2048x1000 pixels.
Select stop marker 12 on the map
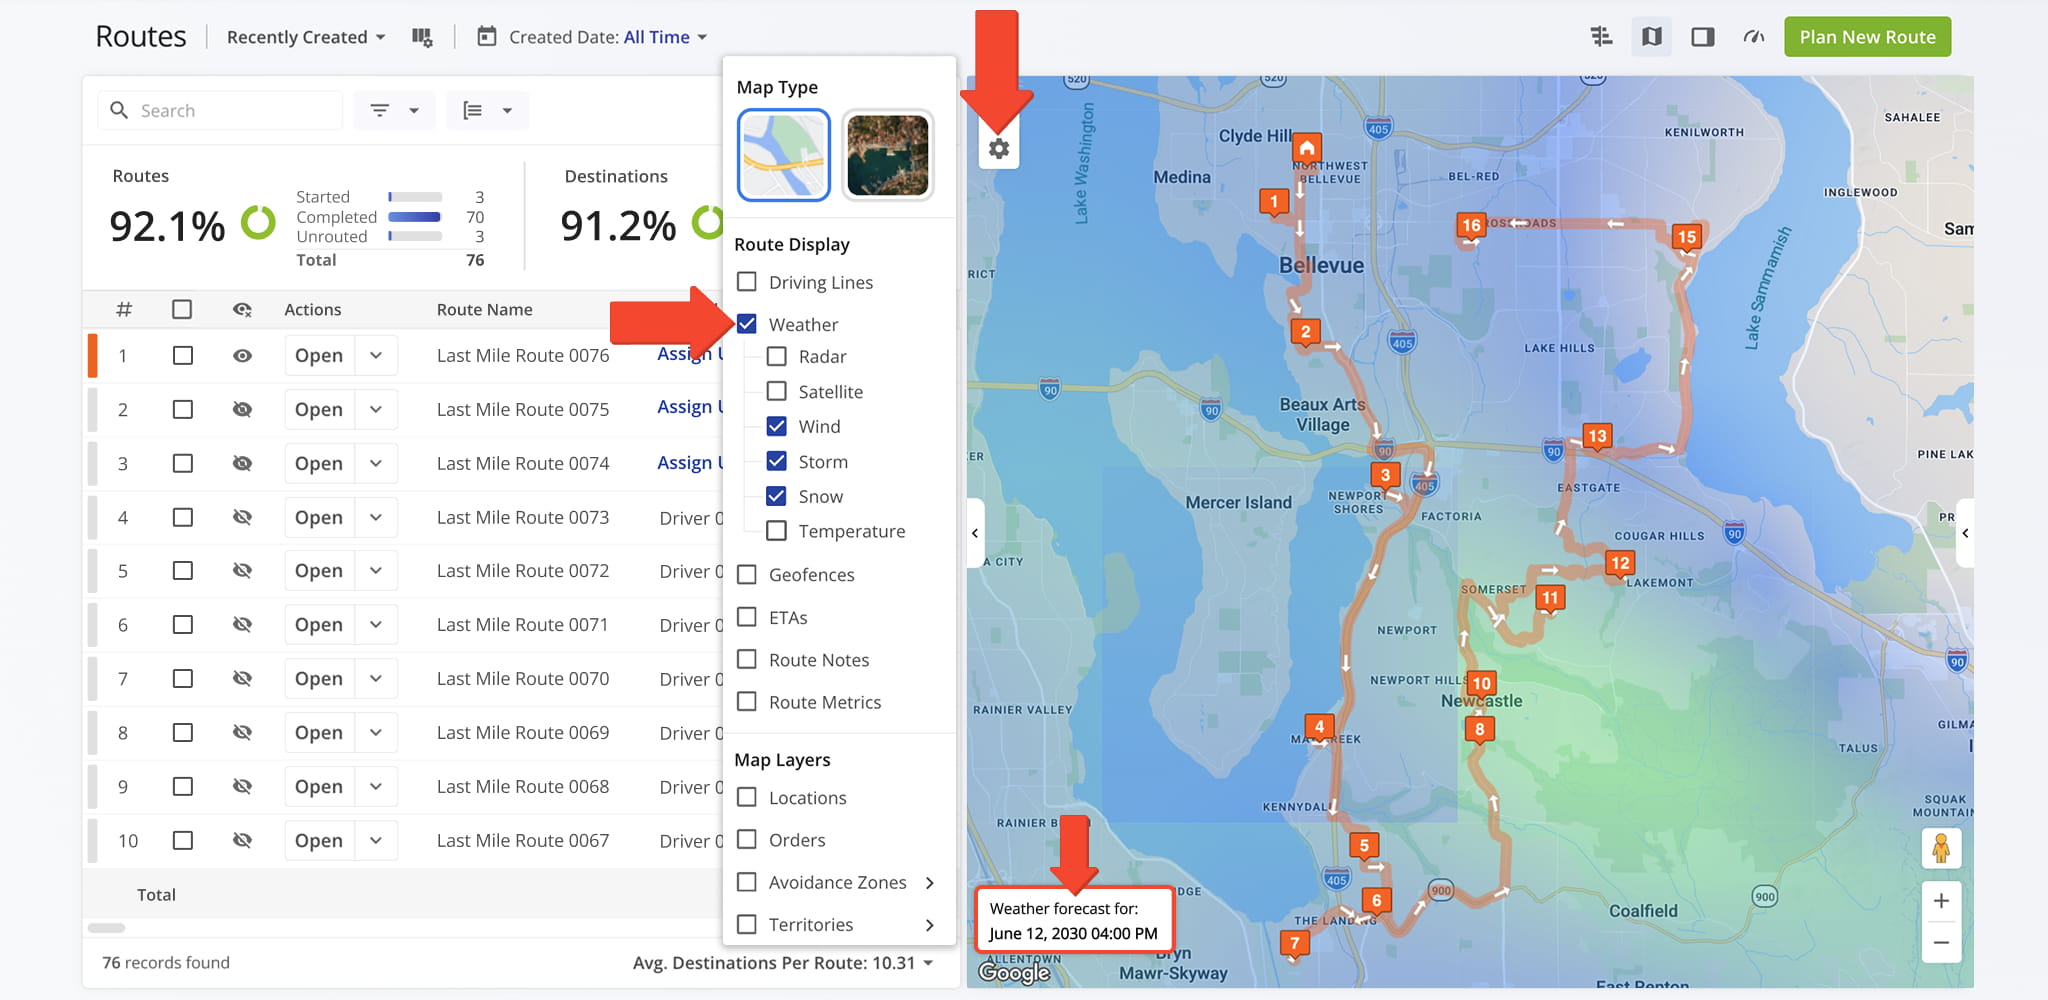pyautogui.click(x=1620, y=563)
